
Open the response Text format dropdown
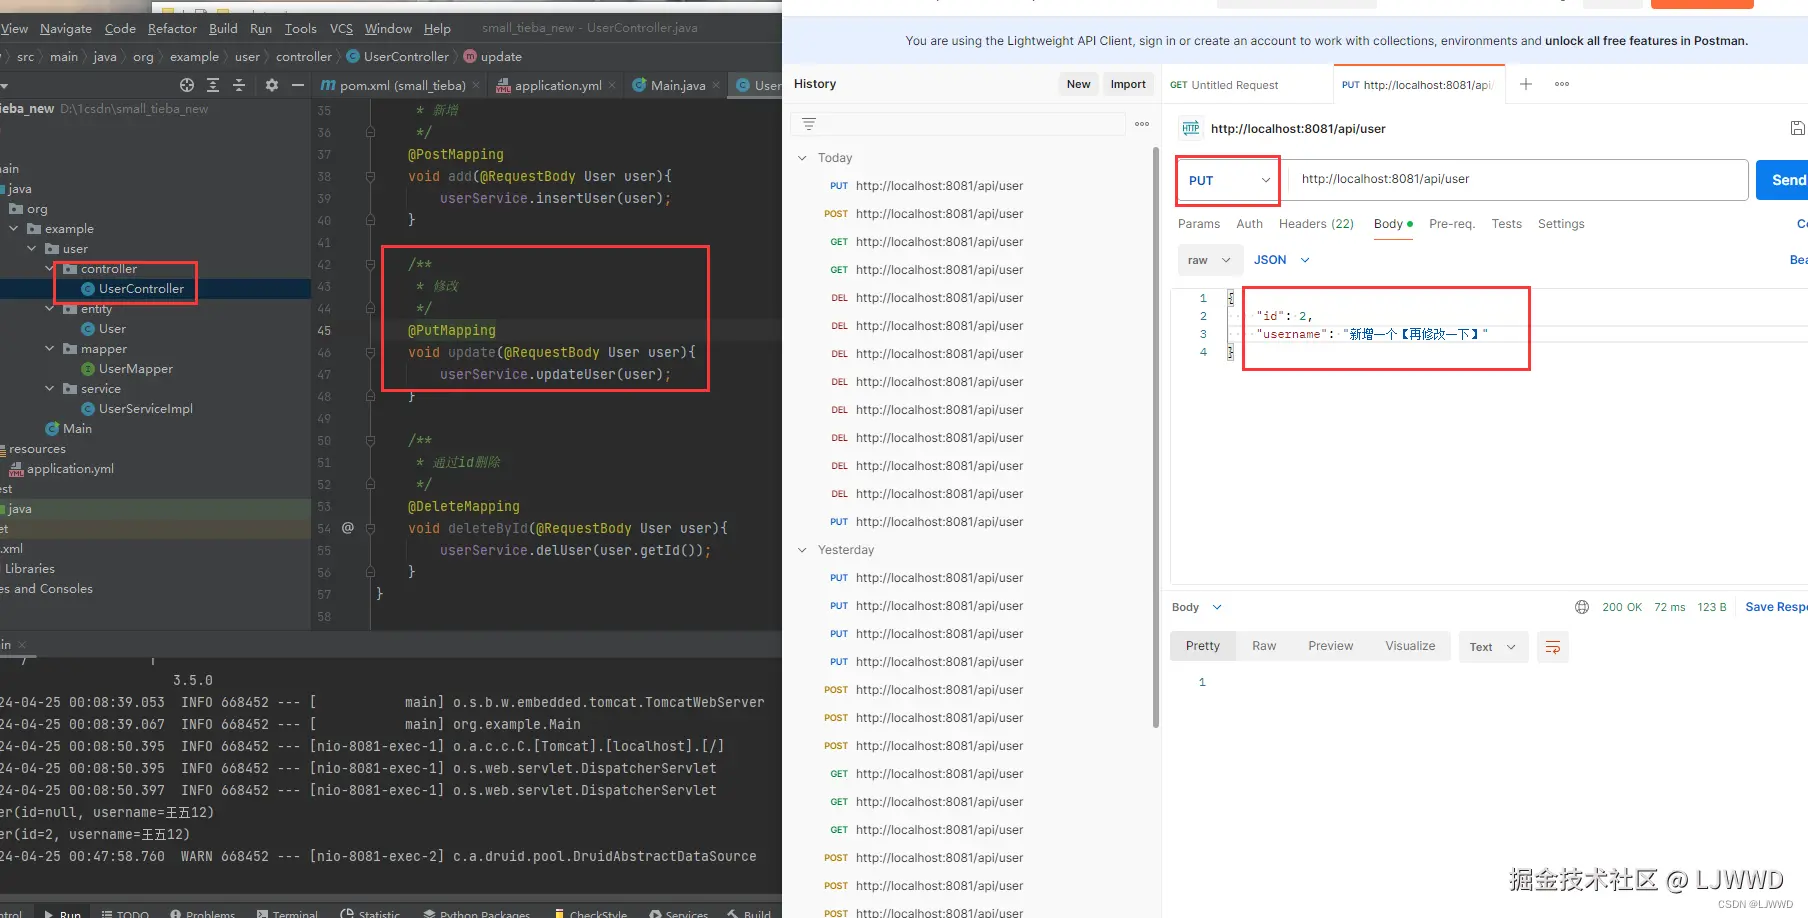tap(1493, 647)
